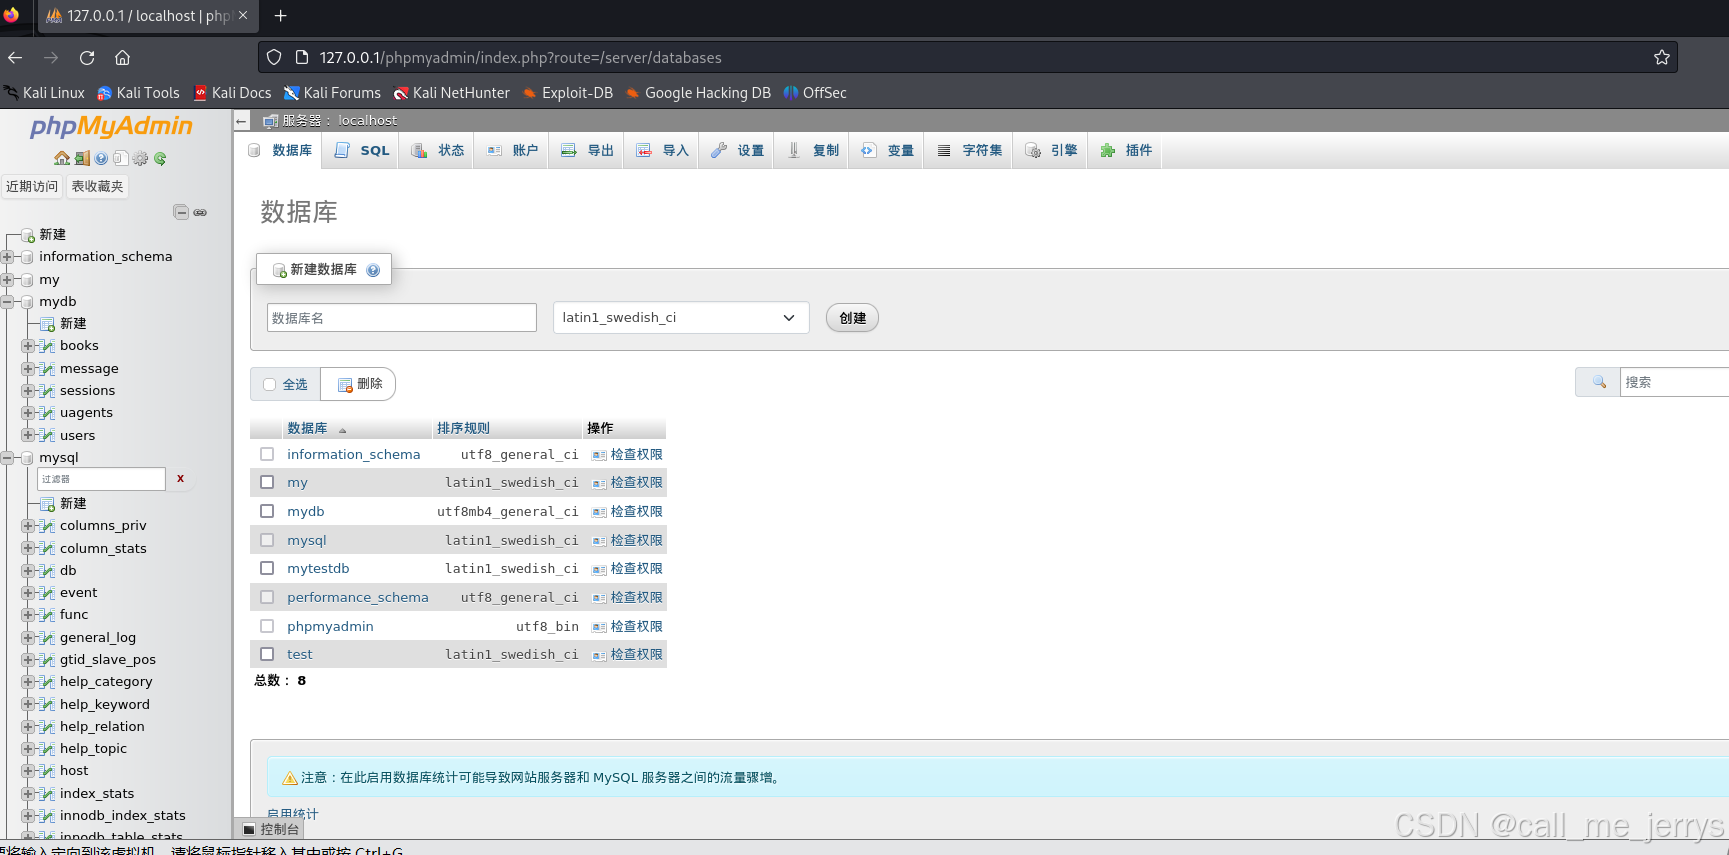Clear the mysql filter with red X
Viewport: 1729px width, 855px height.
(180, 478)
